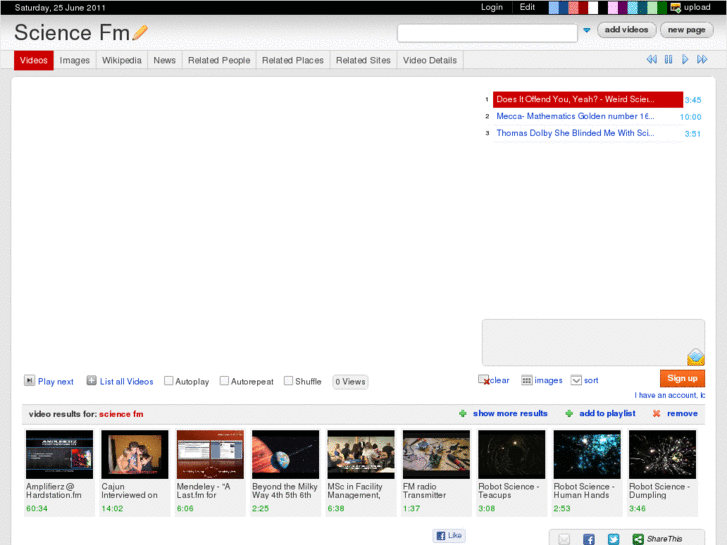Enable the Shuffle checkbox
Image resolution: width=727 pixels, height=545 pixels.
(x=288, y=381)
